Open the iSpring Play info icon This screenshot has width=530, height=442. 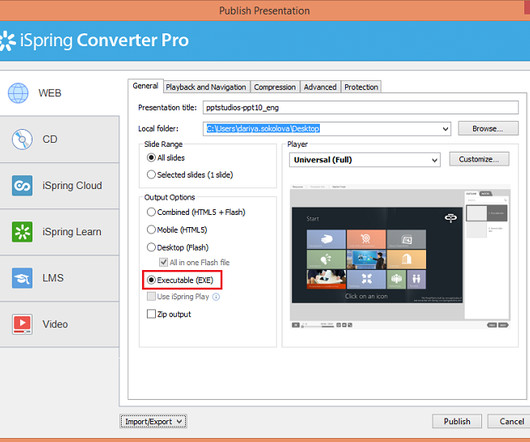click(216, 297)
